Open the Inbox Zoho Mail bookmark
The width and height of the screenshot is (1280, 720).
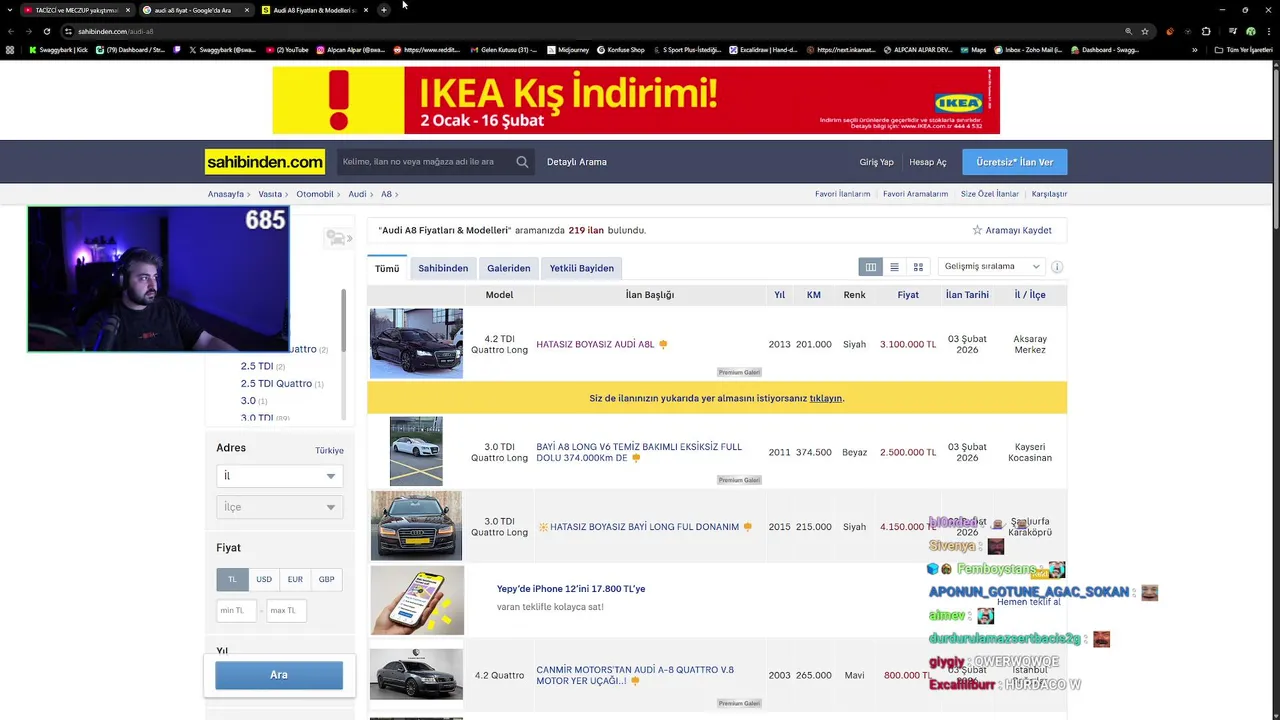click(x=1029, y=50)
